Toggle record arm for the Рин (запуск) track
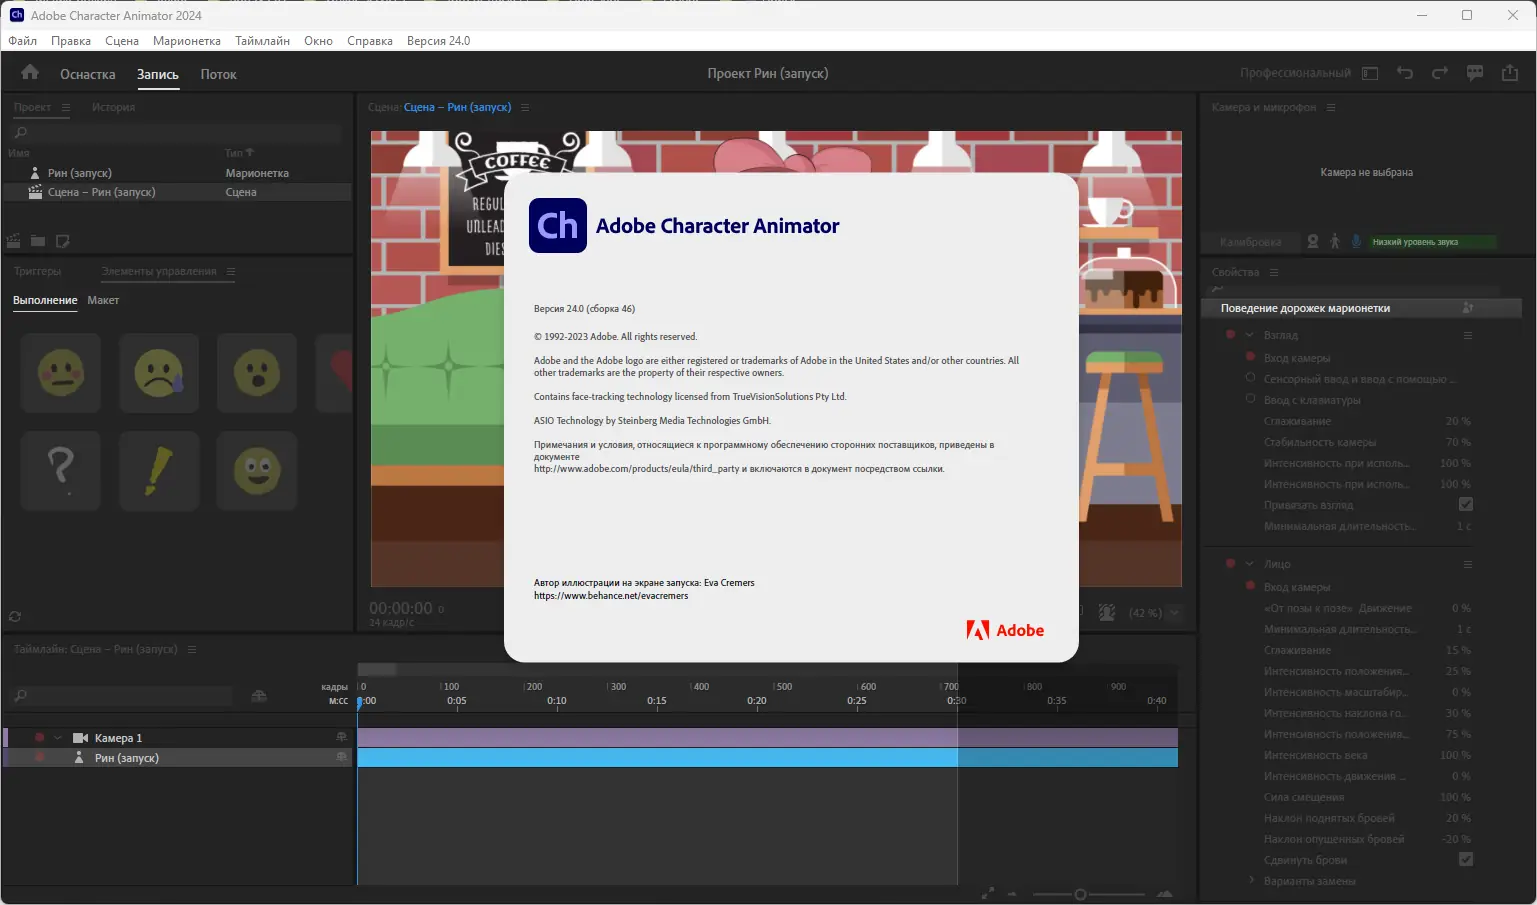The height and width of the screenshot is (905, 1537). [40, 758]
